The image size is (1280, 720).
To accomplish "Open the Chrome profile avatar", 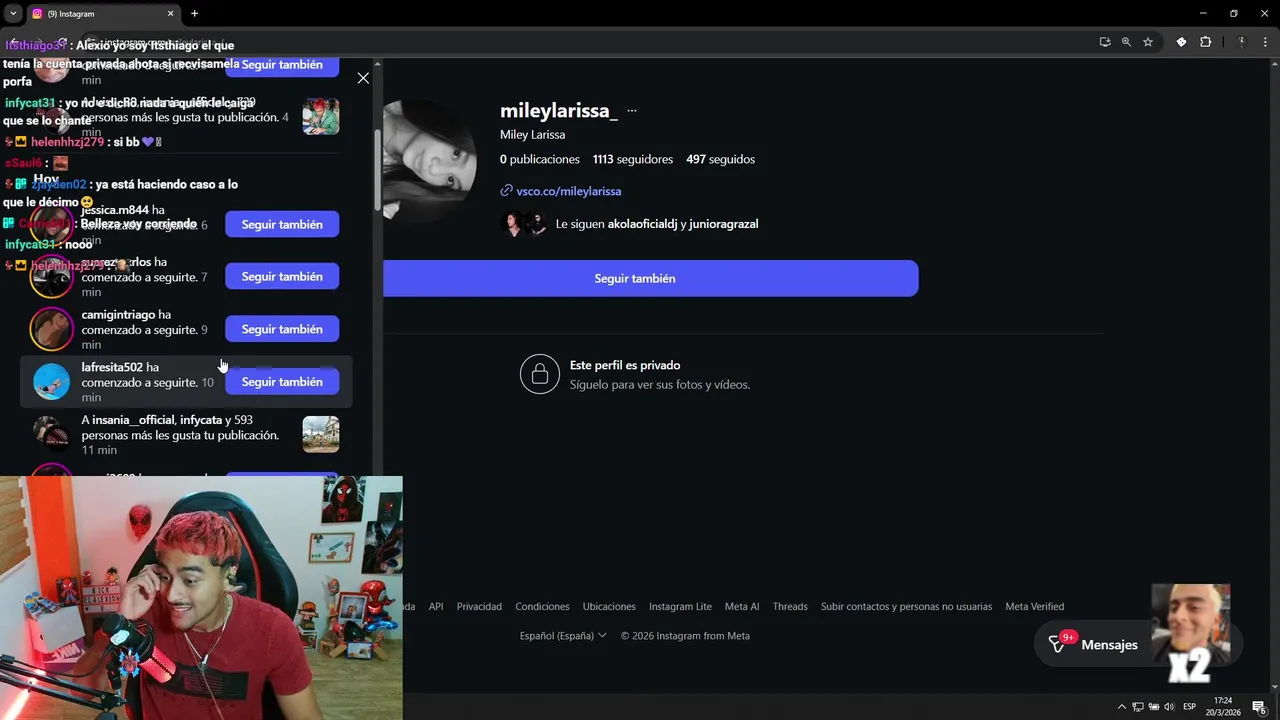I will 1241,42.
